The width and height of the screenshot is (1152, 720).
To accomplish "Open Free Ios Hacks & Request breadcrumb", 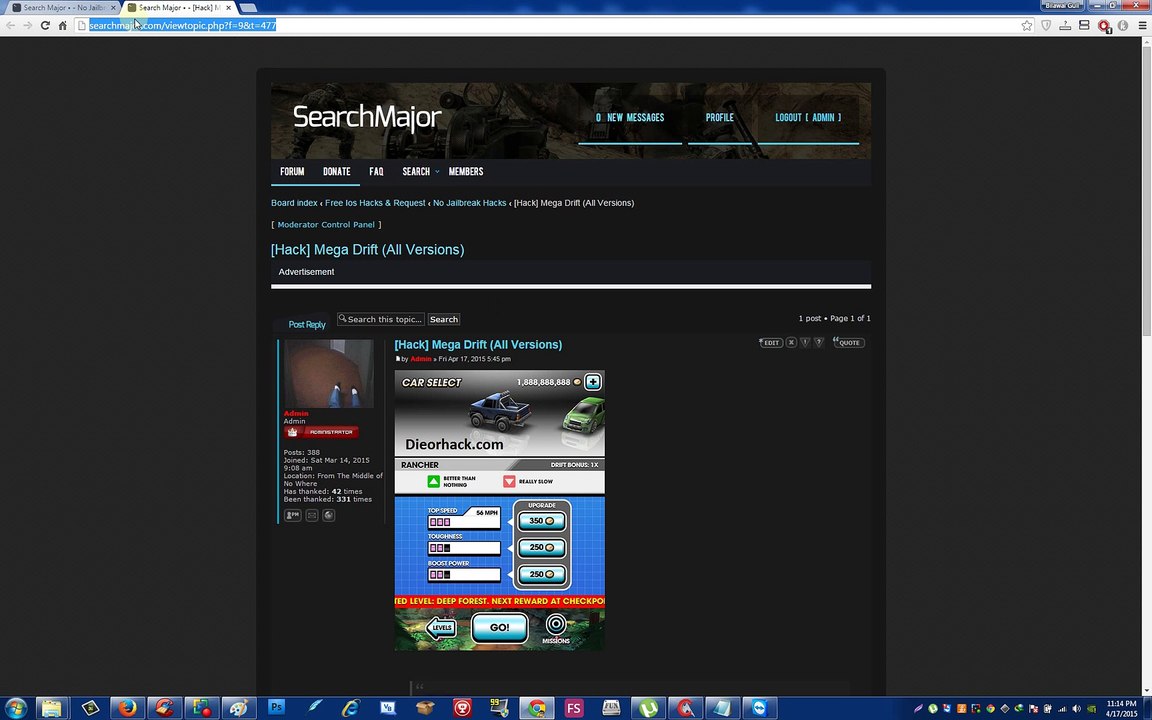I will (x=375, y=203).
